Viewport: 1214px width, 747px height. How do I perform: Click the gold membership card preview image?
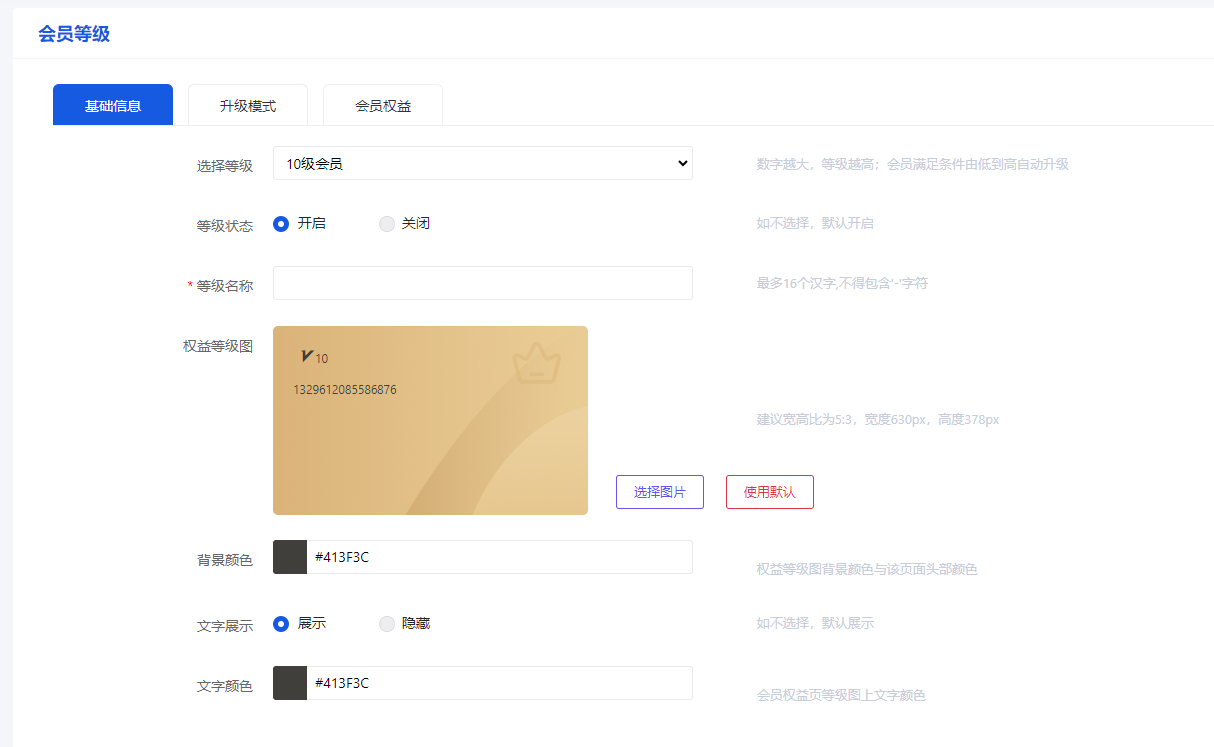pyautogui.click(x=430, y=450)
